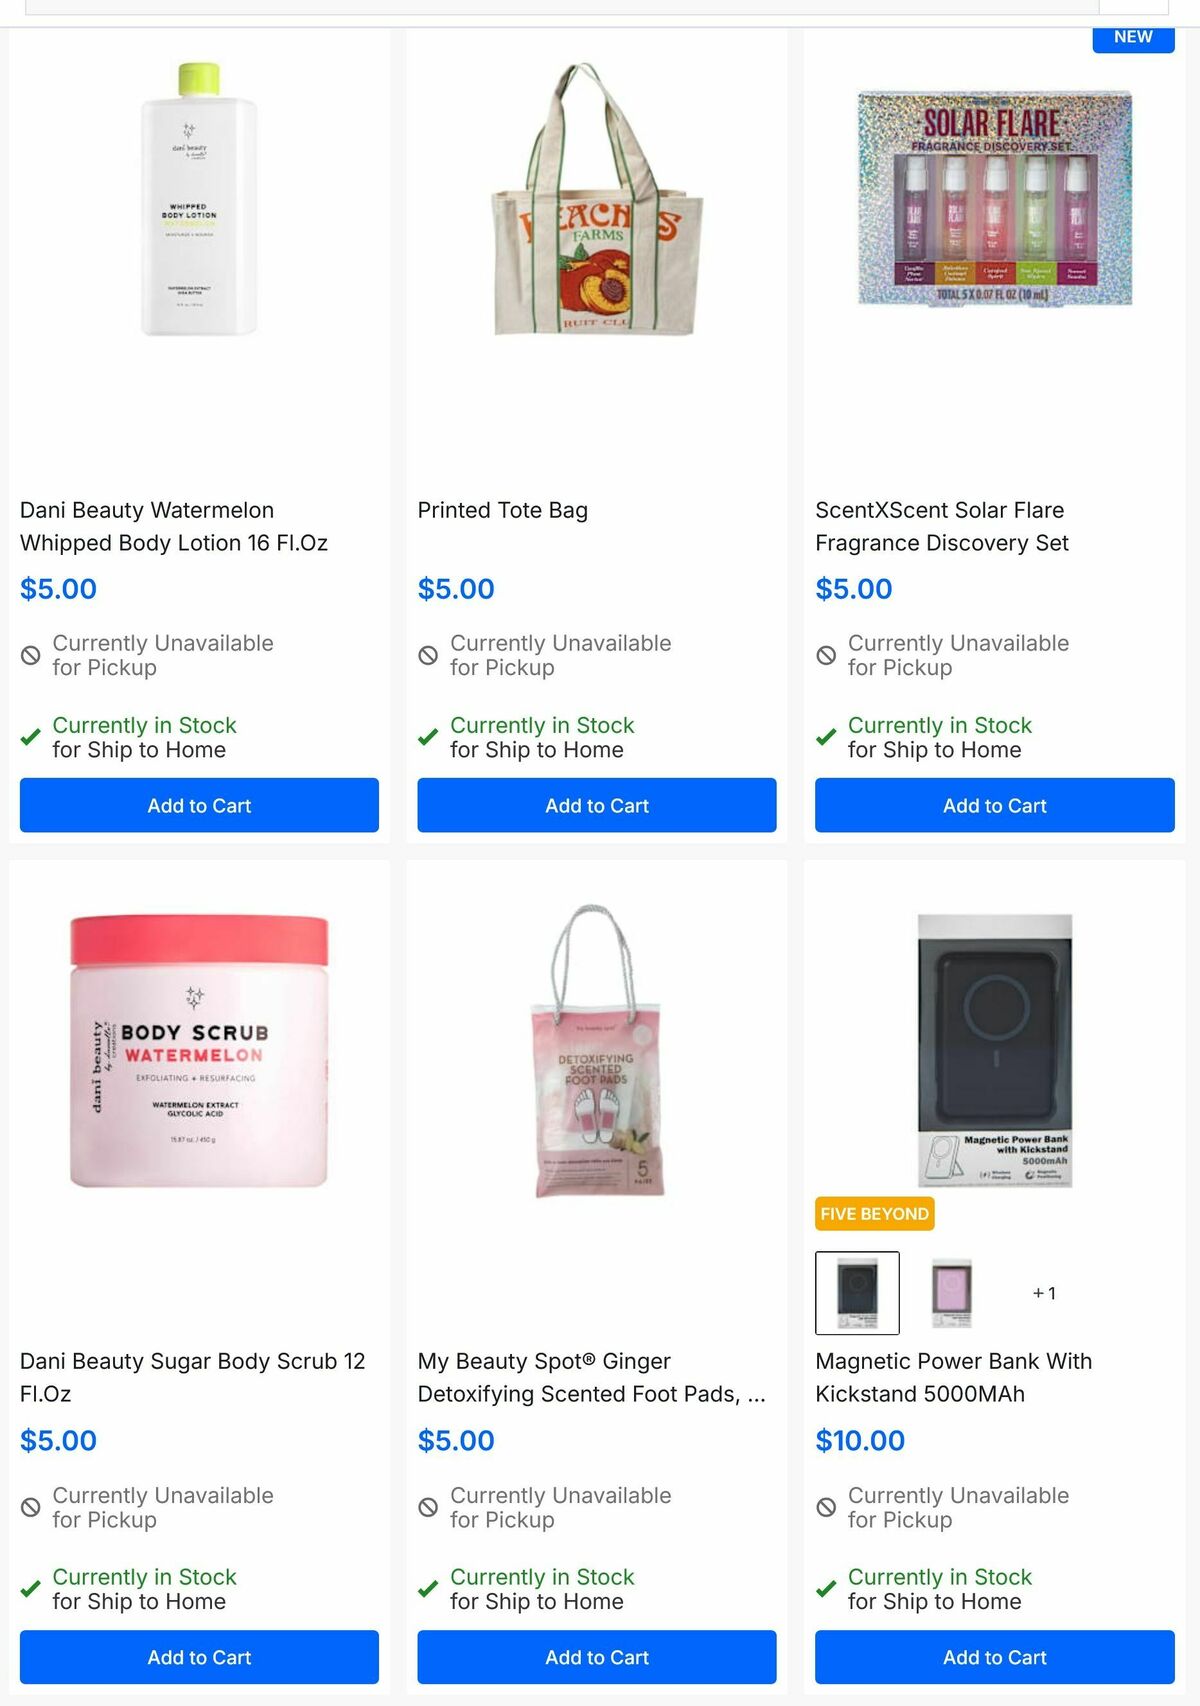Add the Magnetic Power Bank to cart
Viewport: 1200px width, 1706px height.
994,1657
